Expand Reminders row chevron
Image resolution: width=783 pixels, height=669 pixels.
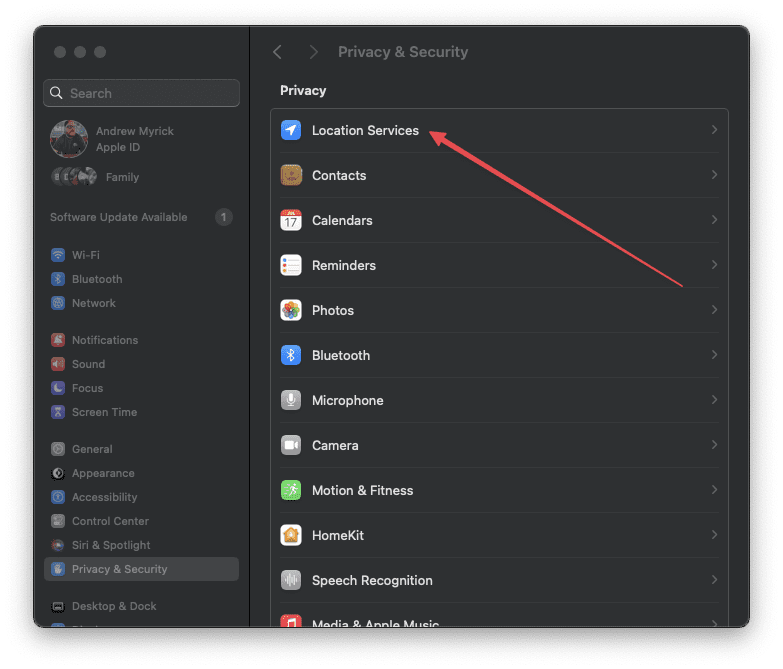[x=714, y=265]
